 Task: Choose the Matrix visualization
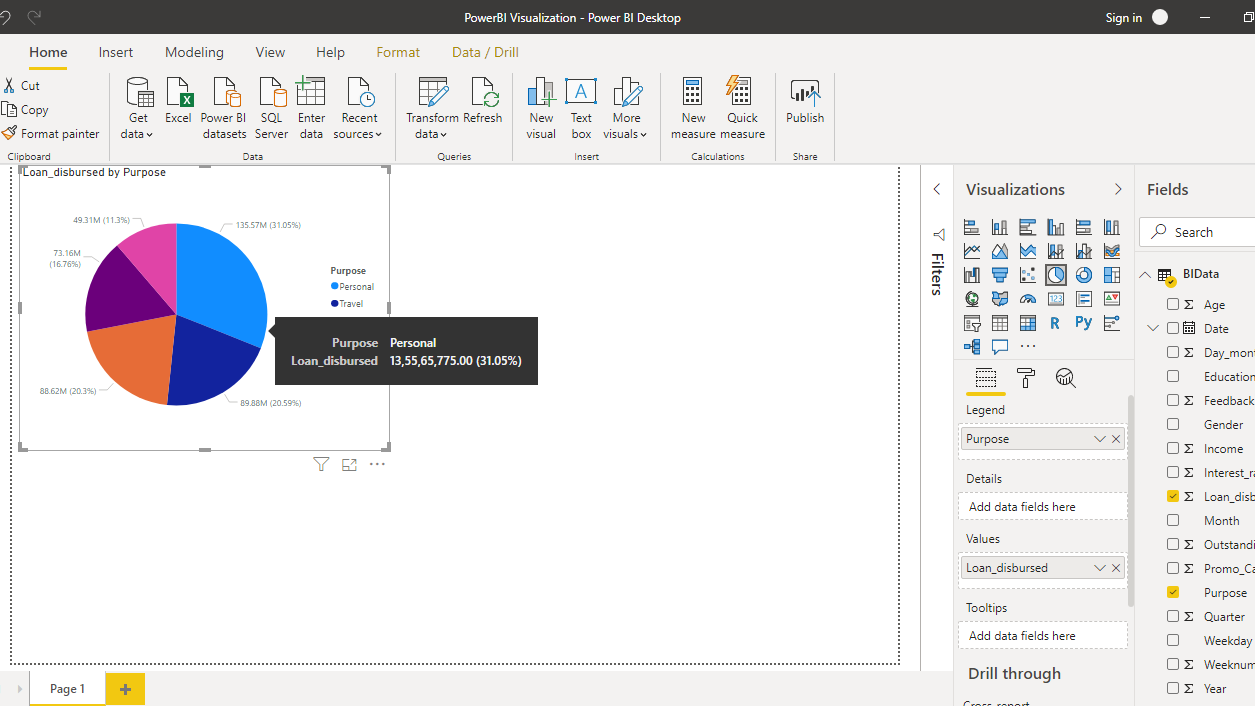pyautogui.click(x=1028, y=323)
